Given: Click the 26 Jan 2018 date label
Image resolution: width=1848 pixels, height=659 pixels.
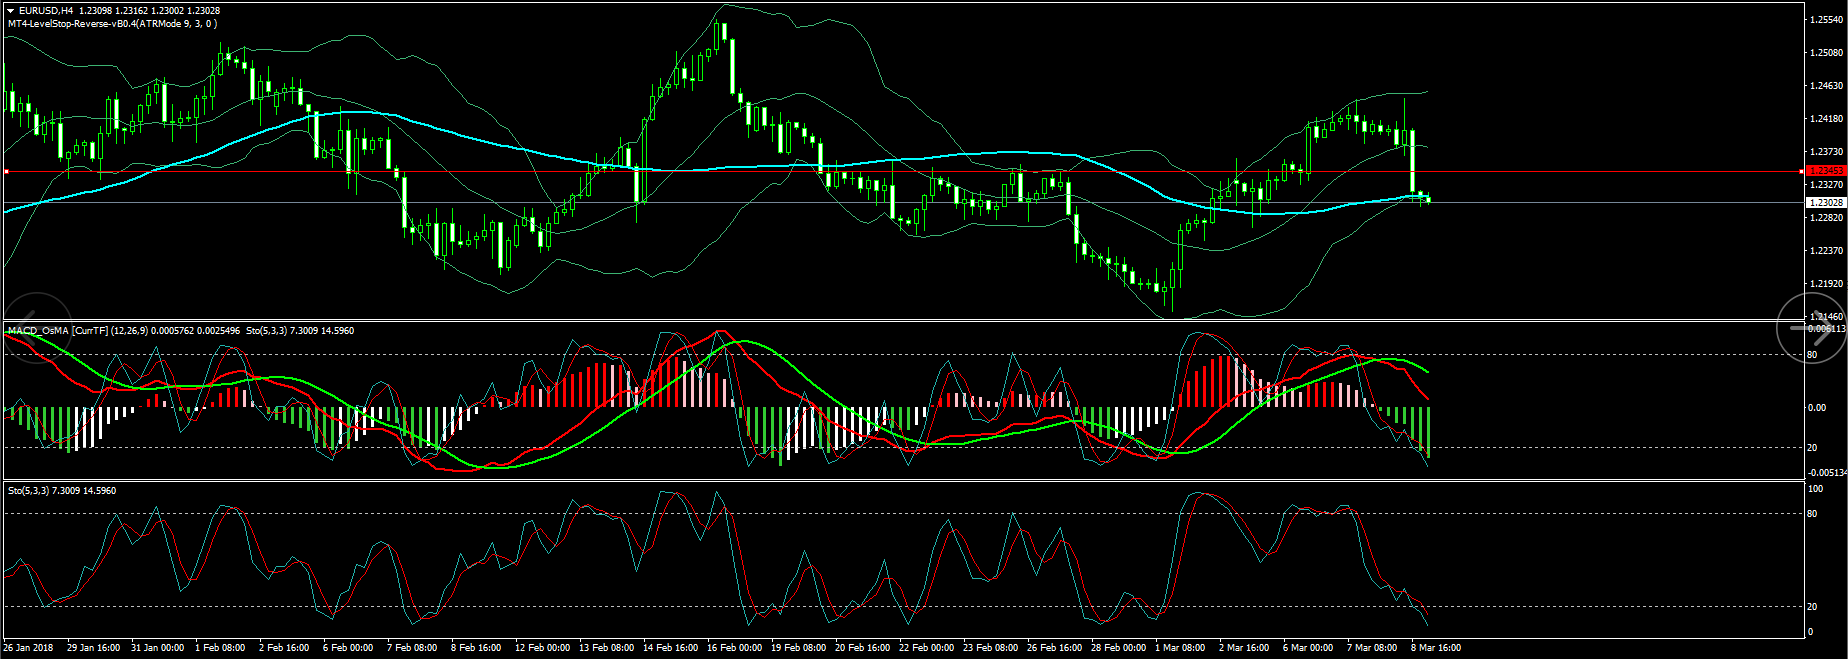Looking at the screenshot, I should pos(29,648).
